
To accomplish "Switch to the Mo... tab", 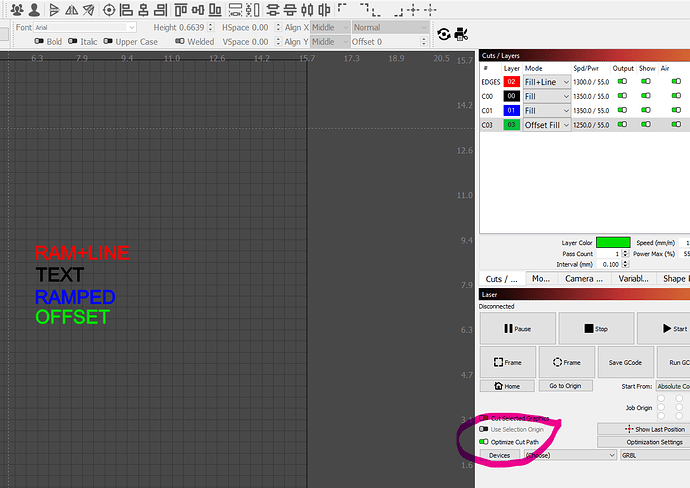I will (x=541, y=279).
